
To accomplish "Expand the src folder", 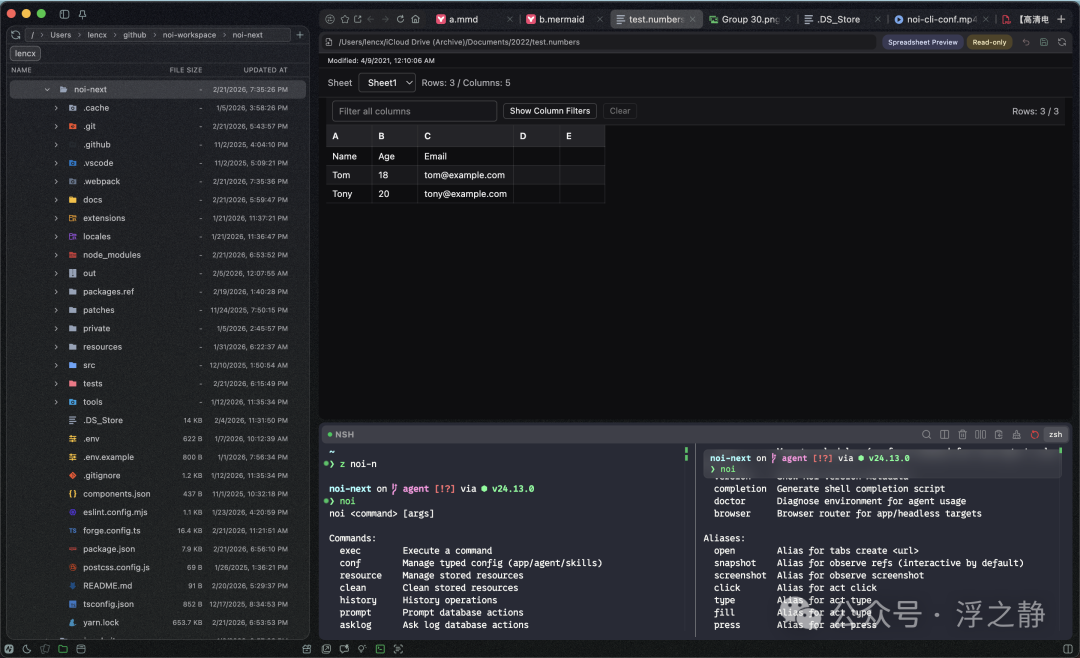I will click(56, 365).
